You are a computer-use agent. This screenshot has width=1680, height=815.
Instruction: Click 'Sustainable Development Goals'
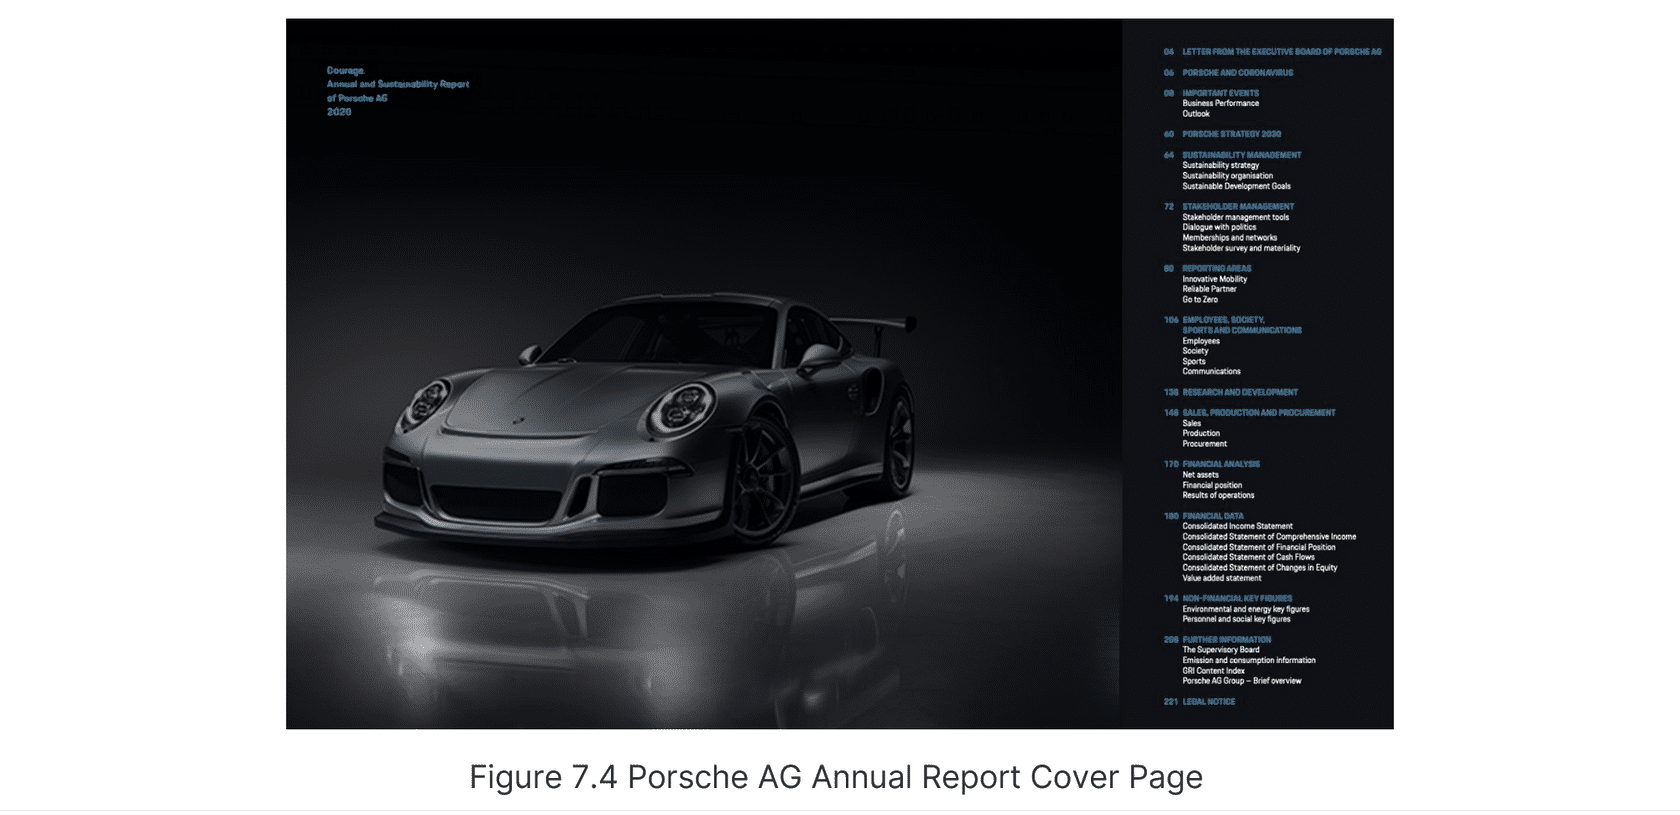pyautogui.click(x=1237, y=186)
